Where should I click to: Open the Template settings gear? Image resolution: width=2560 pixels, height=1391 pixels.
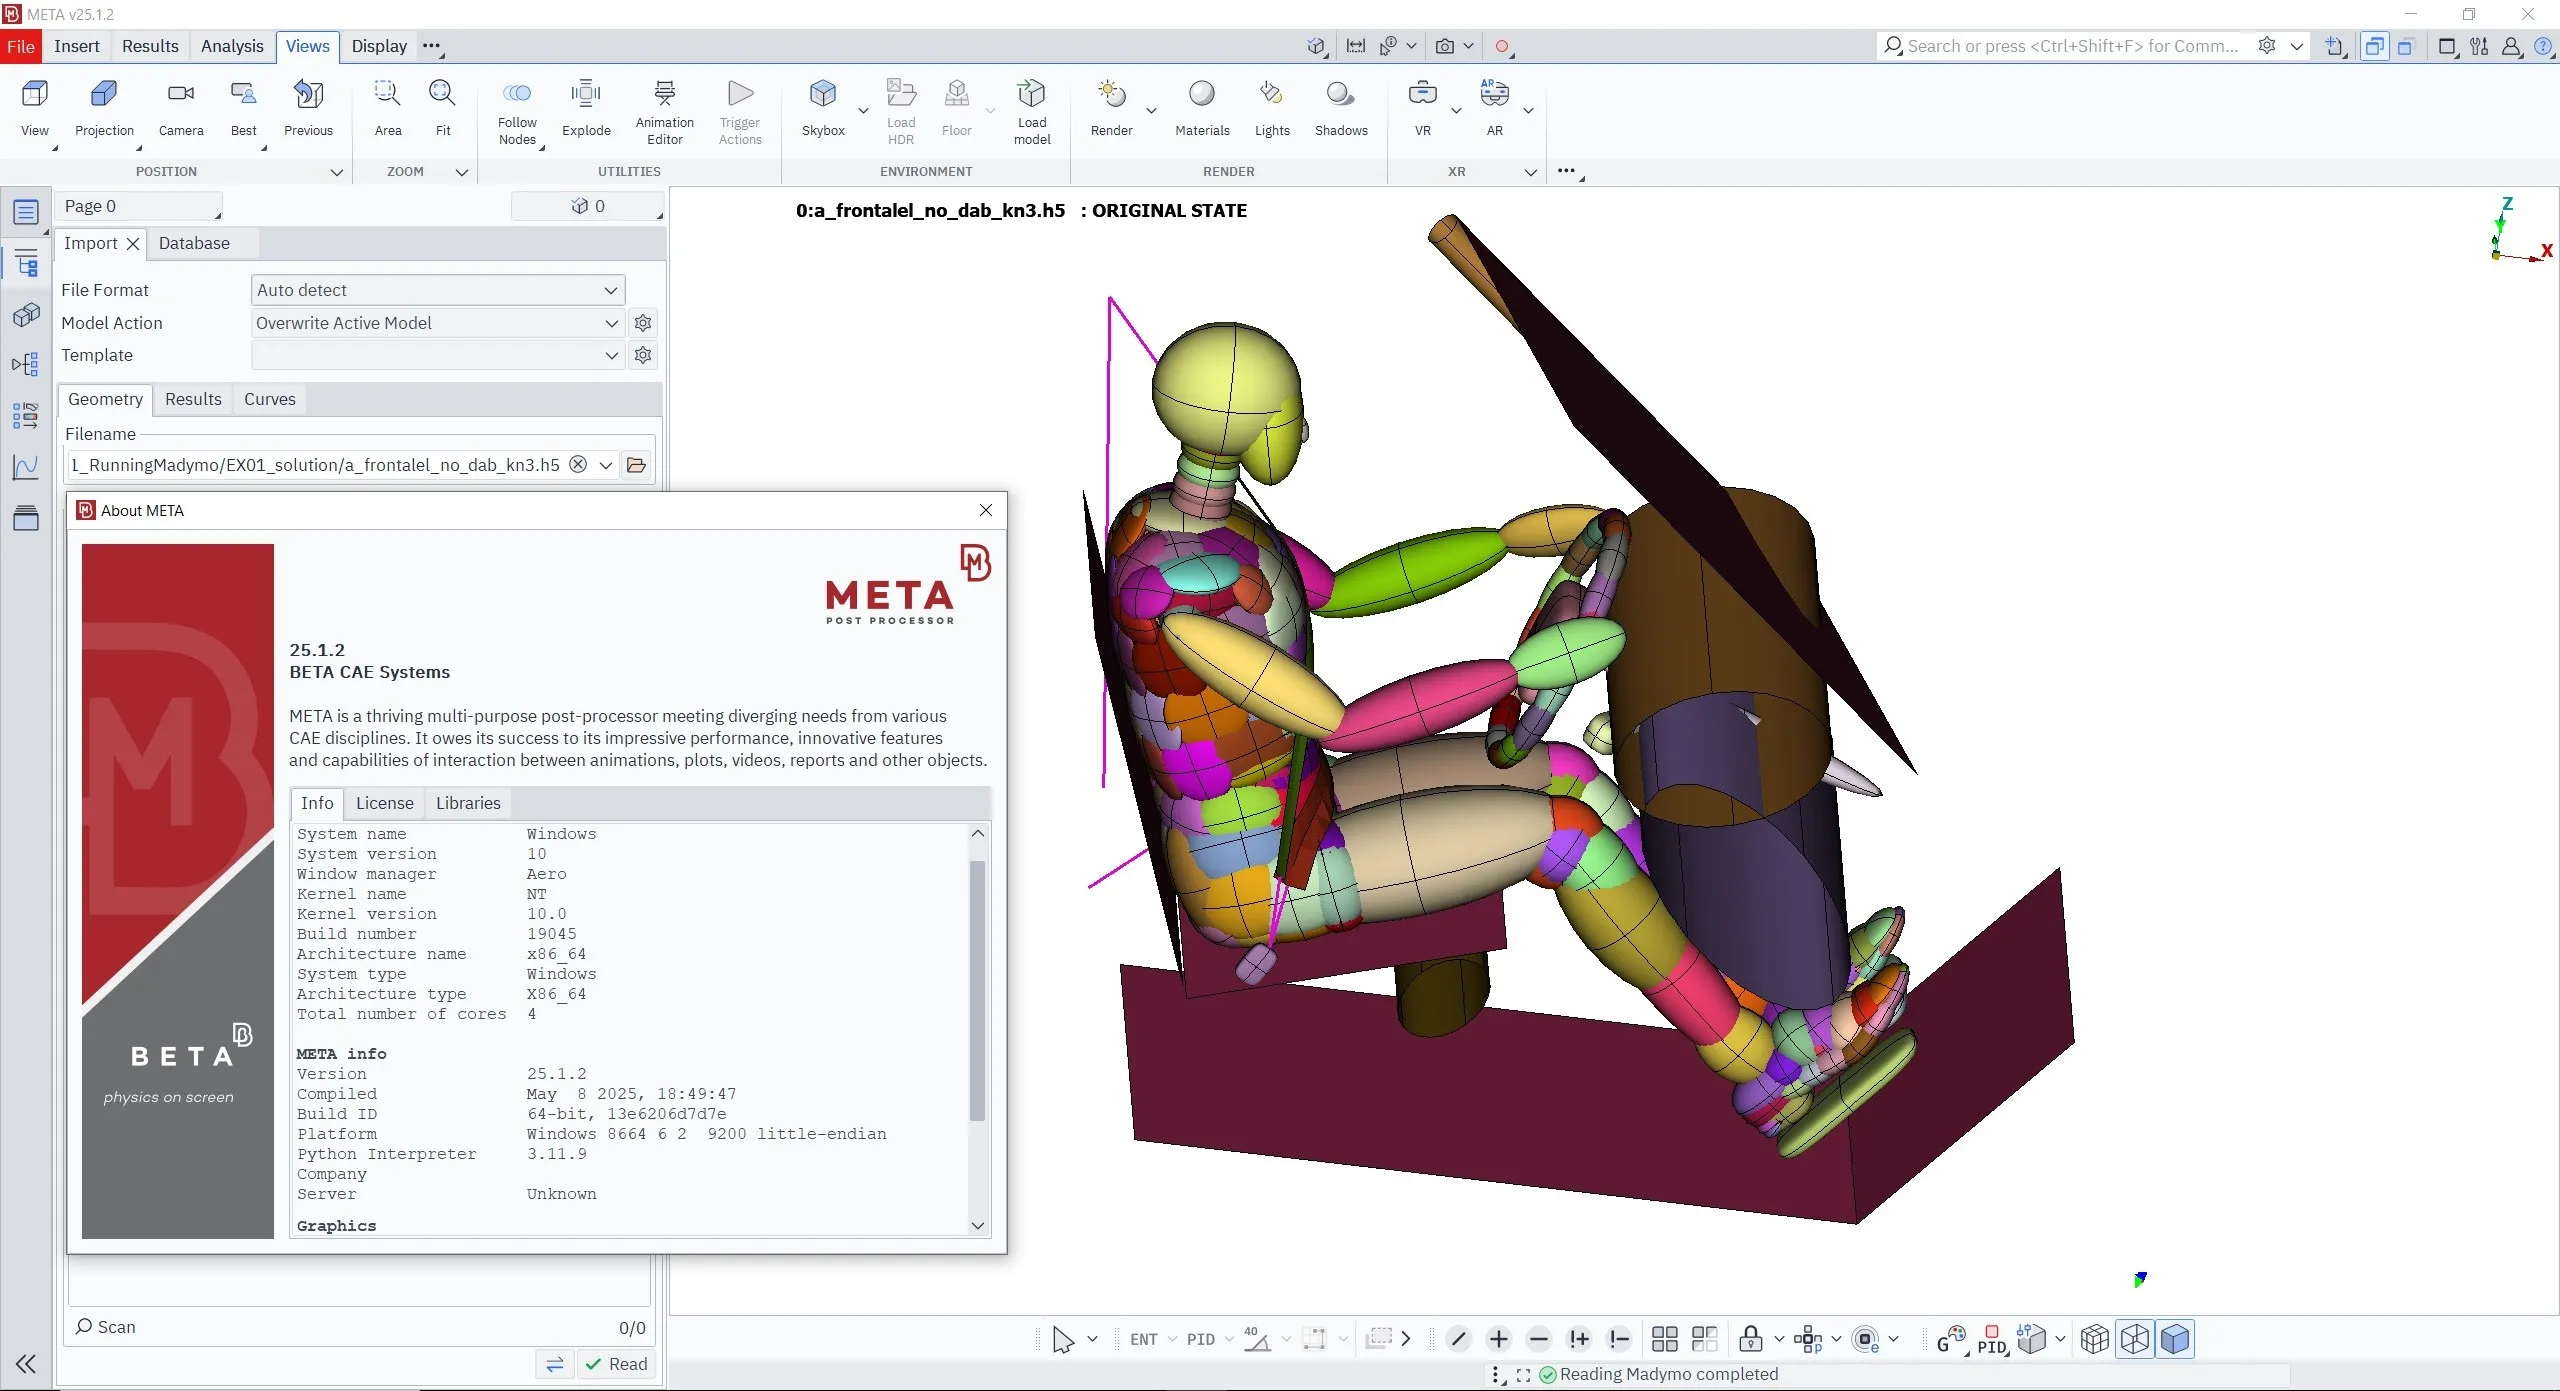coord(643,355)
